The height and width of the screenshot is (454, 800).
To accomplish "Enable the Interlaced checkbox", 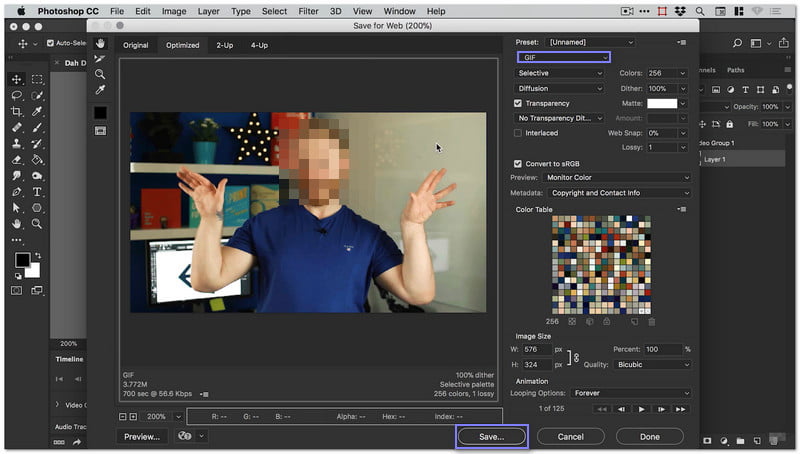I will tap(518, 133).
